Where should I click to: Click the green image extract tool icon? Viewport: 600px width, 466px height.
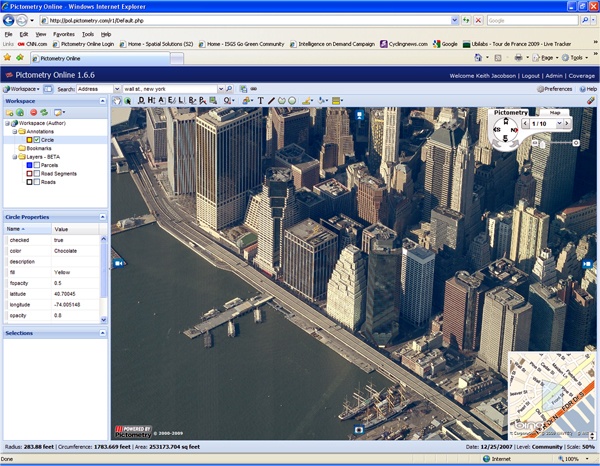click(213, 100)
